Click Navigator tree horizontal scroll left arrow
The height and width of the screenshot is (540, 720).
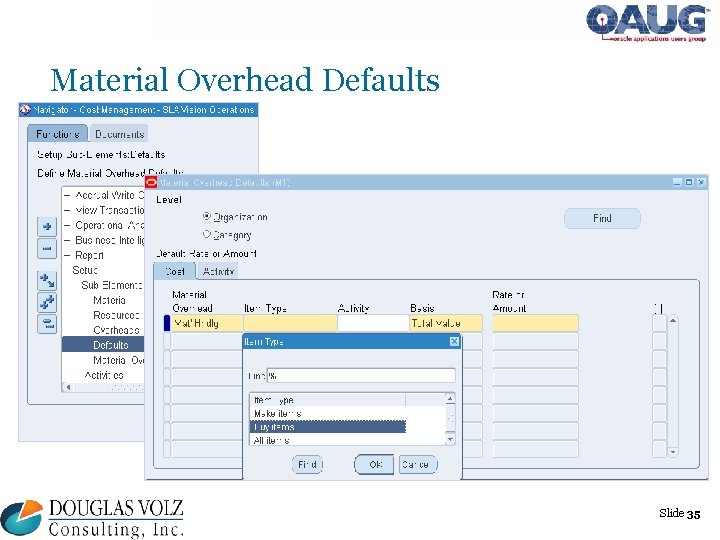coord(68,387)
